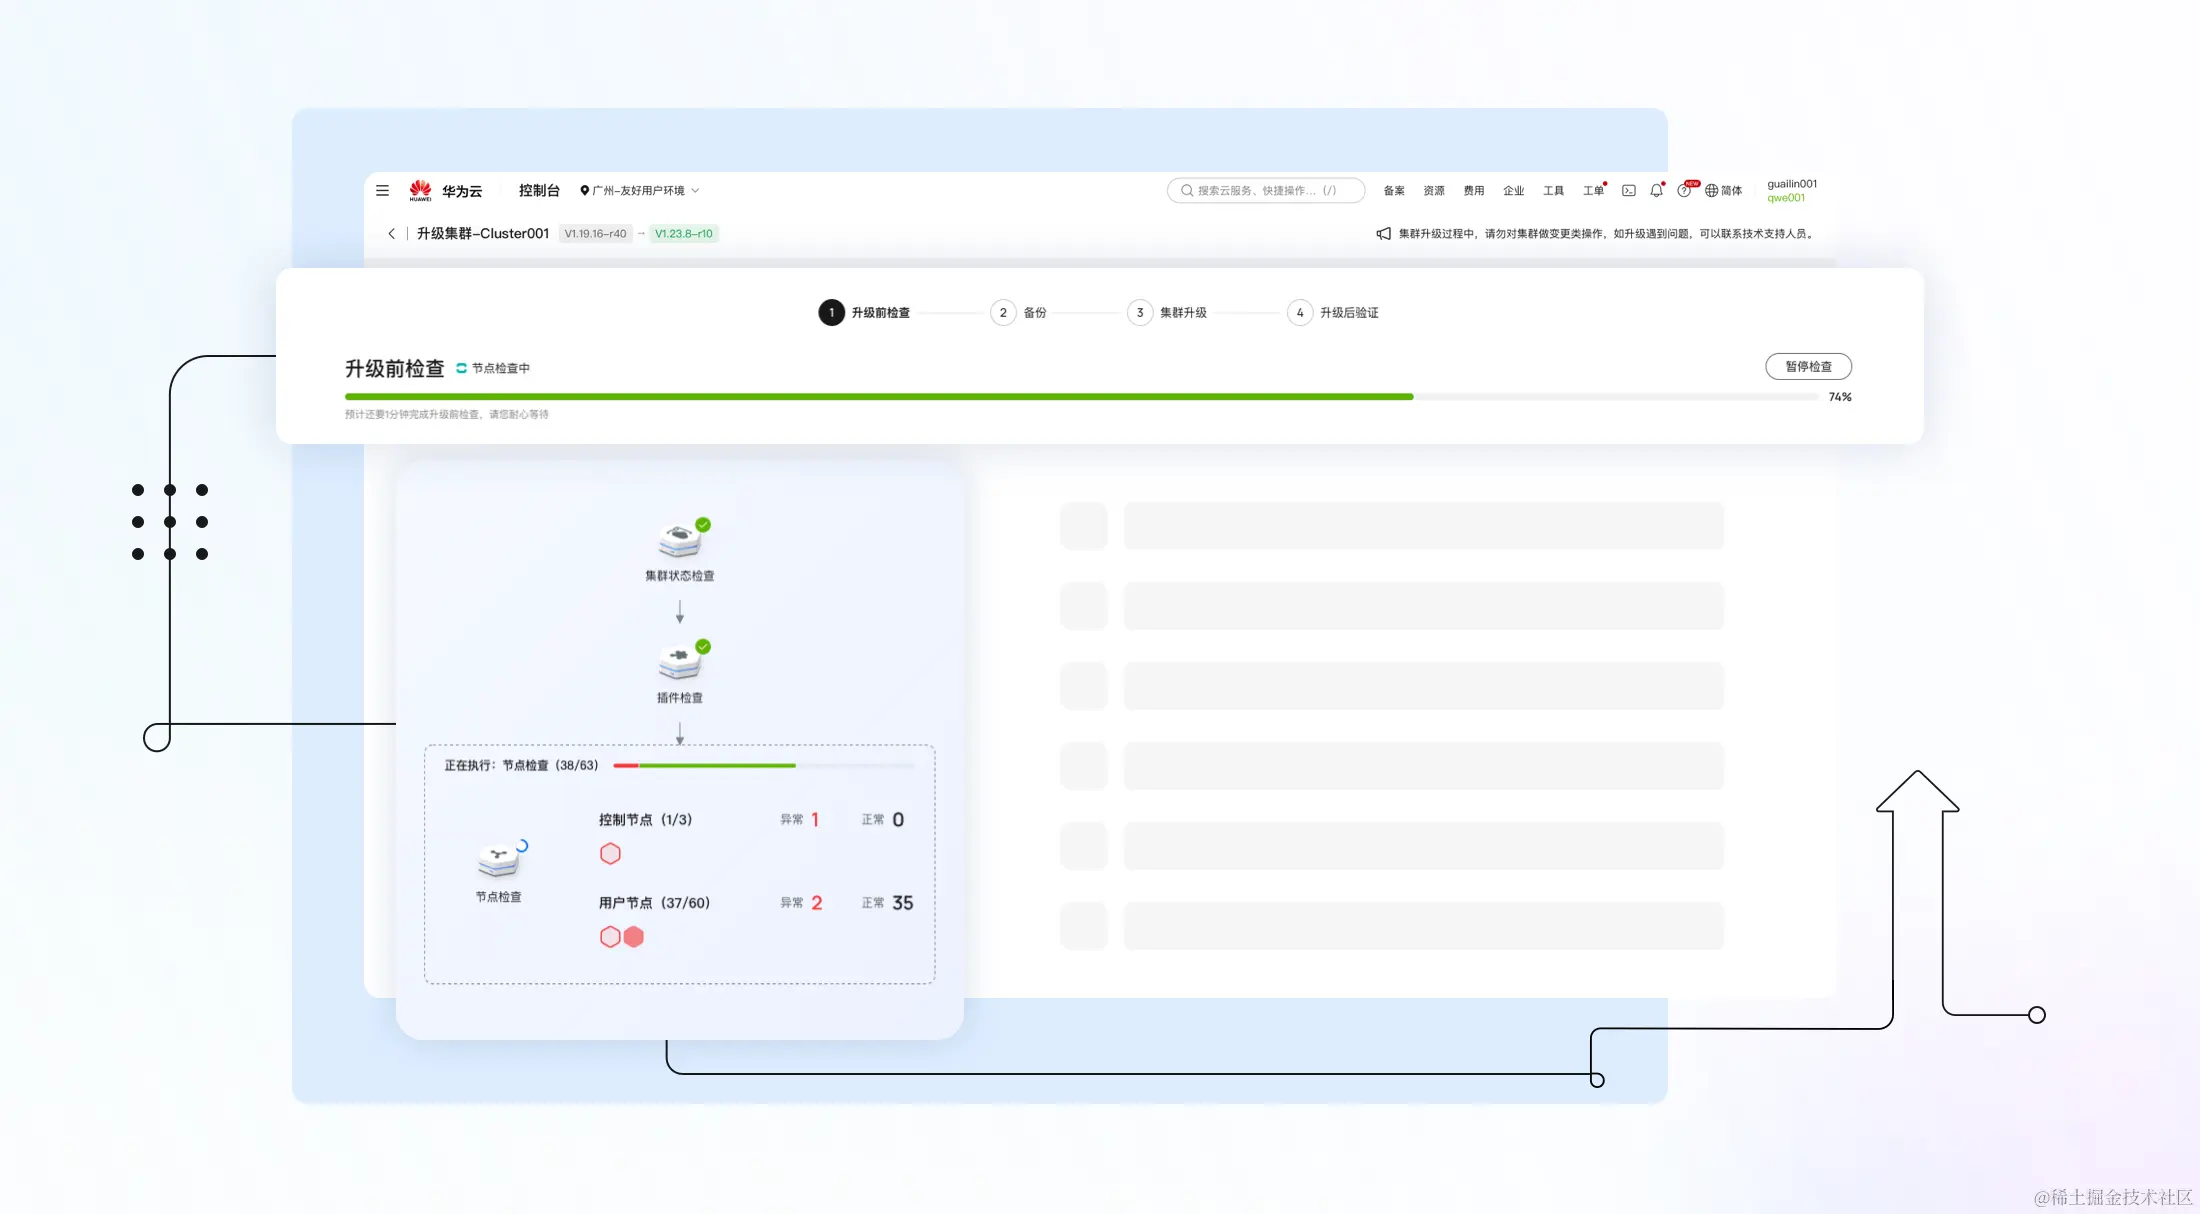
Task: Click the back arrow beside 升级集群-Cluster001
Action: tap(391, 233)
